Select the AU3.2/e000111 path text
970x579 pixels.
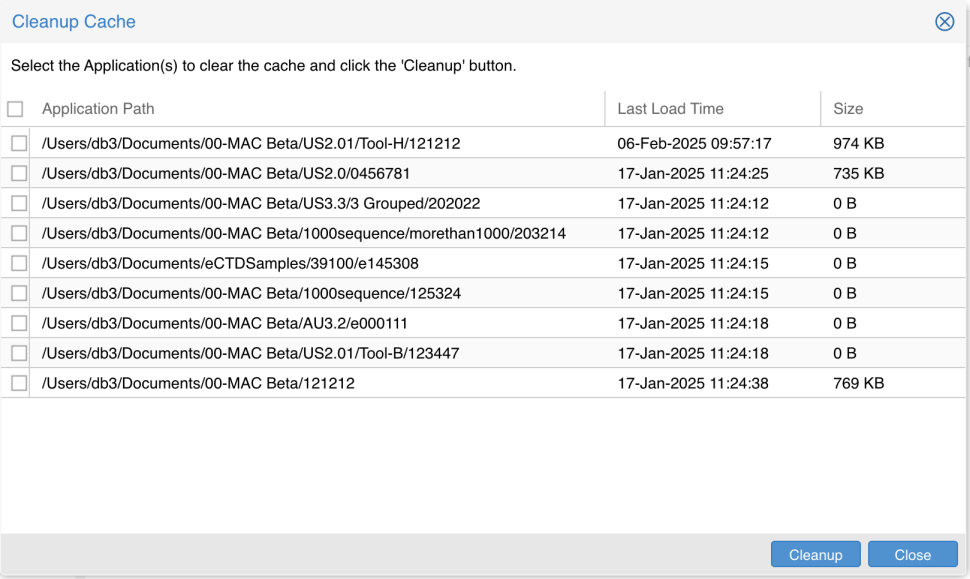[224, 323]
